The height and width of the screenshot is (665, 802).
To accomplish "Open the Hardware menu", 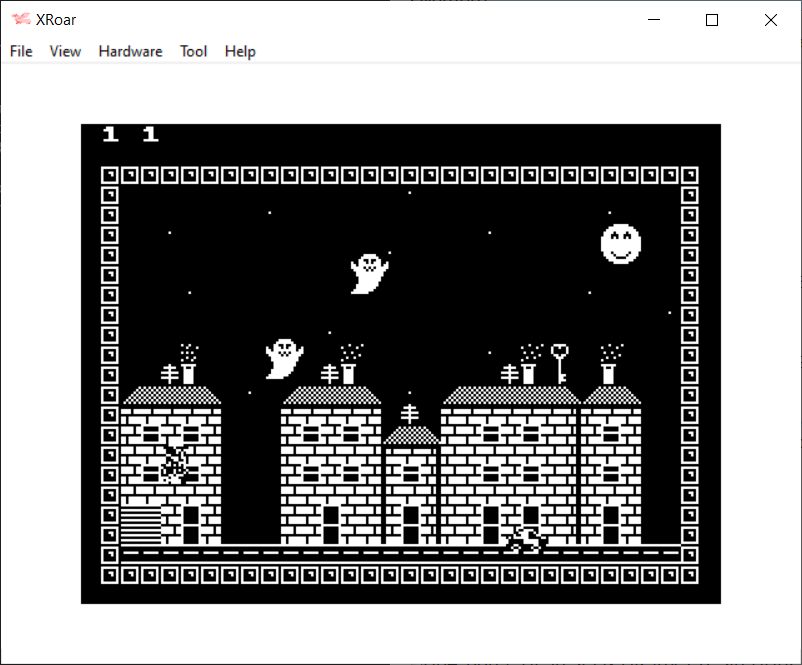I will click(130, 51).
